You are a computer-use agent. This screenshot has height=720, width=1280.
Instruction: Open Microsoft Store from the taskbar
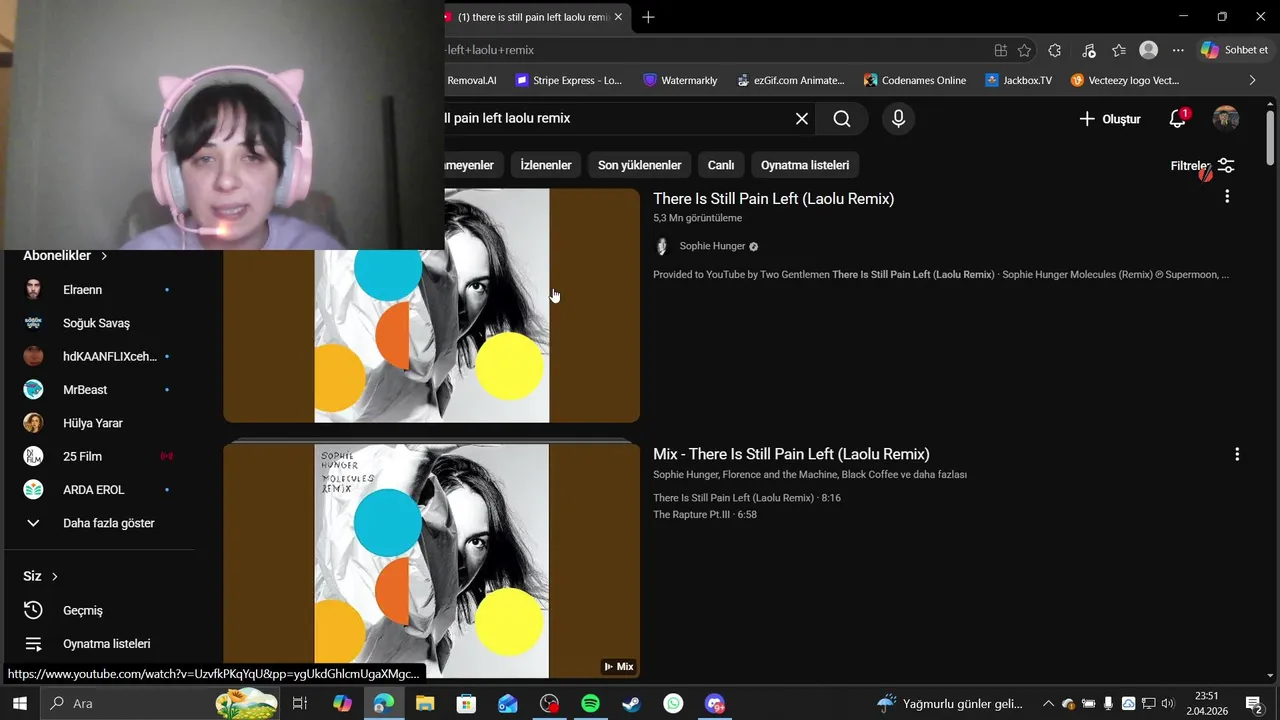[x=466, y=704]
